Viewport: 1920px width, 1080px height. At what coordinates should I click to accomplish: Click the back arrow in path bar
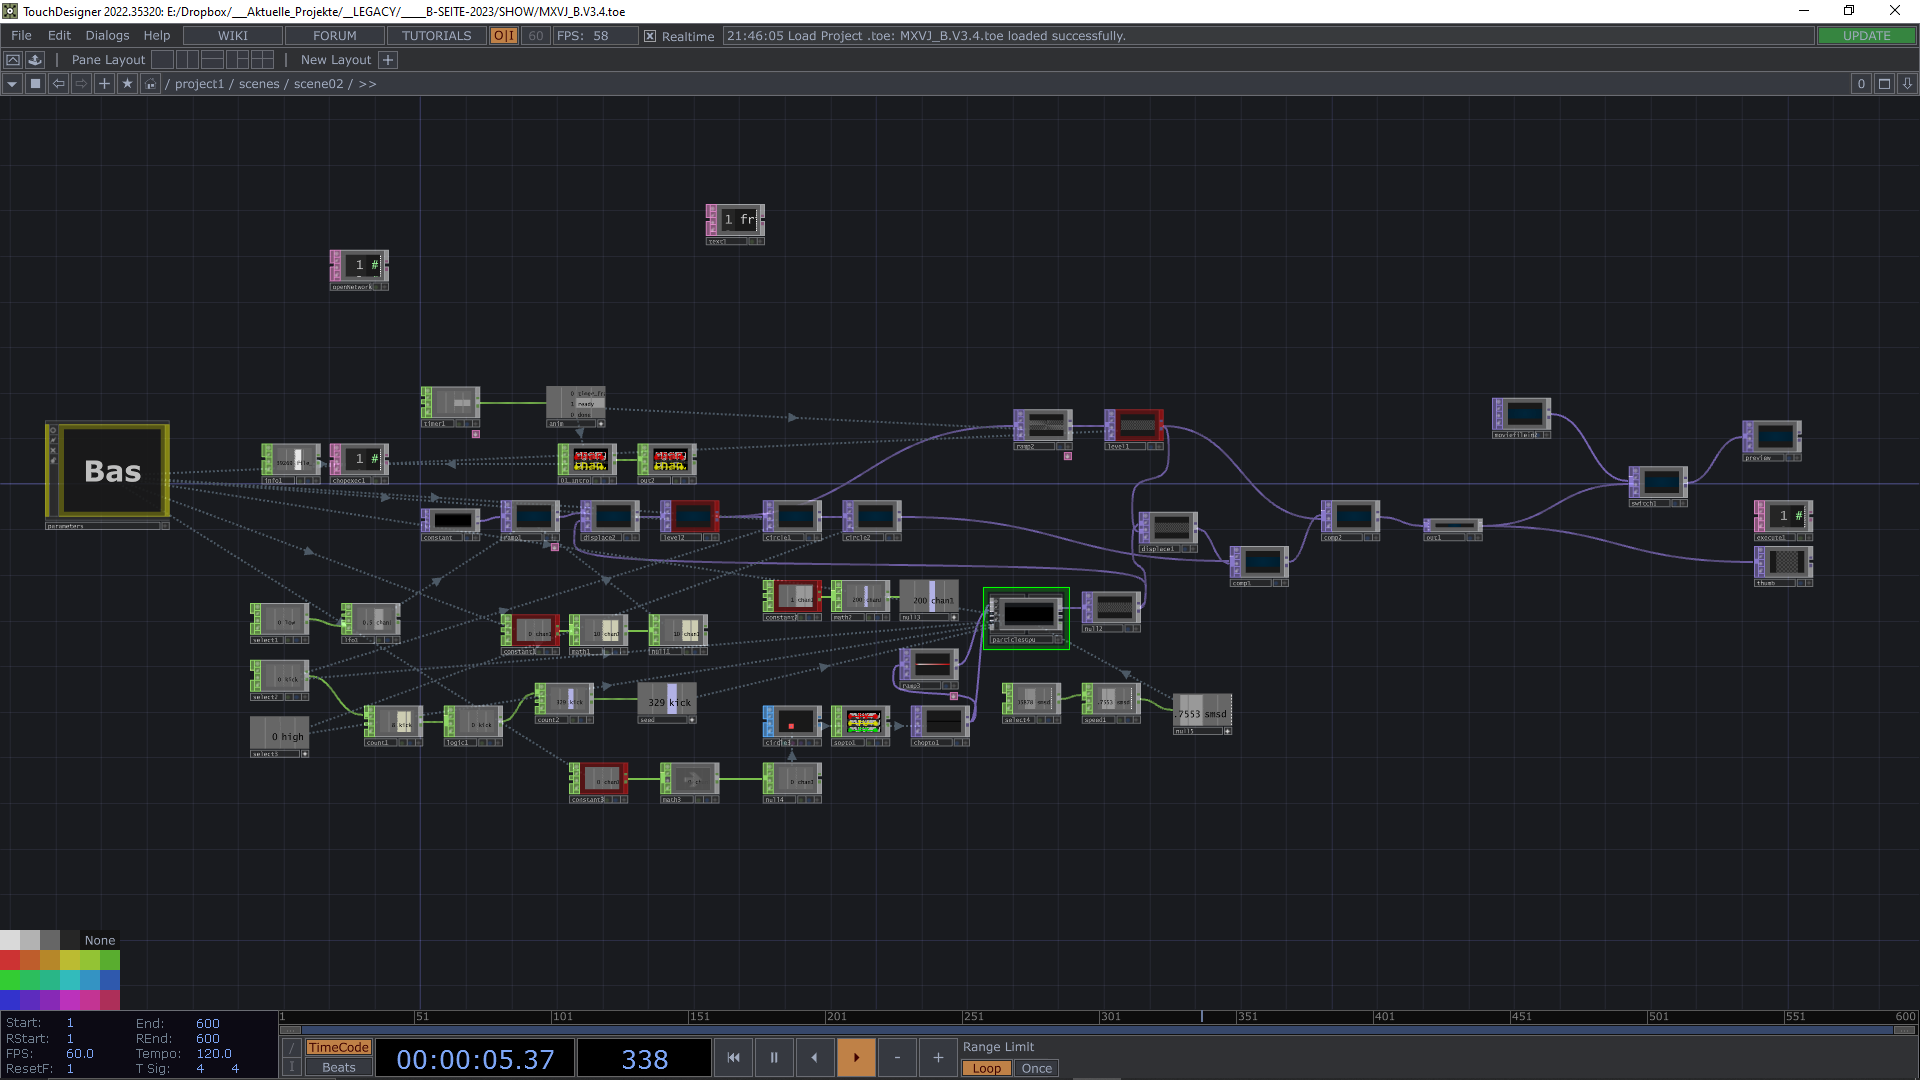[59, 84]
